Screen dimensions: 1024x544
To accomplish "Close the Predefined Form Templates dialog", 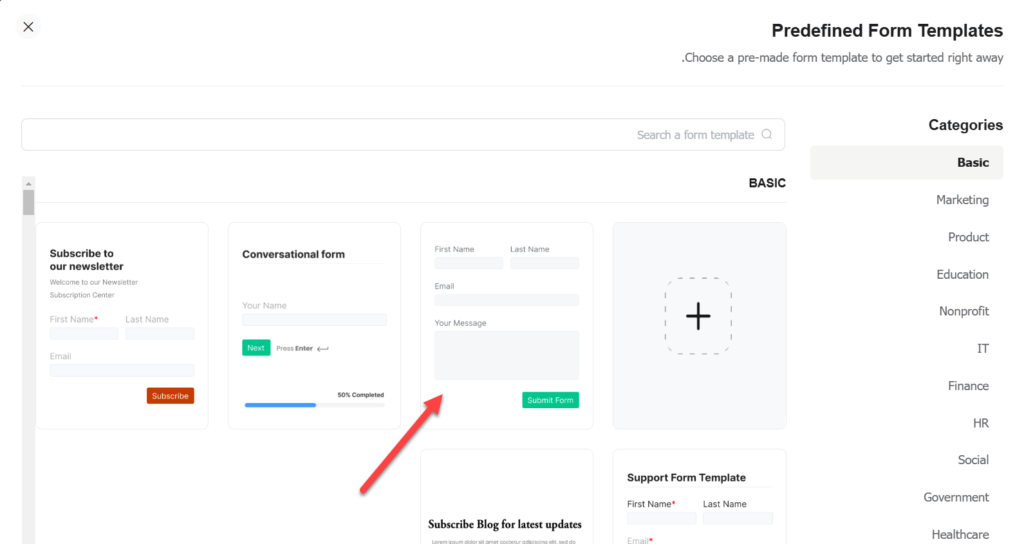I will tap(28, 27).
